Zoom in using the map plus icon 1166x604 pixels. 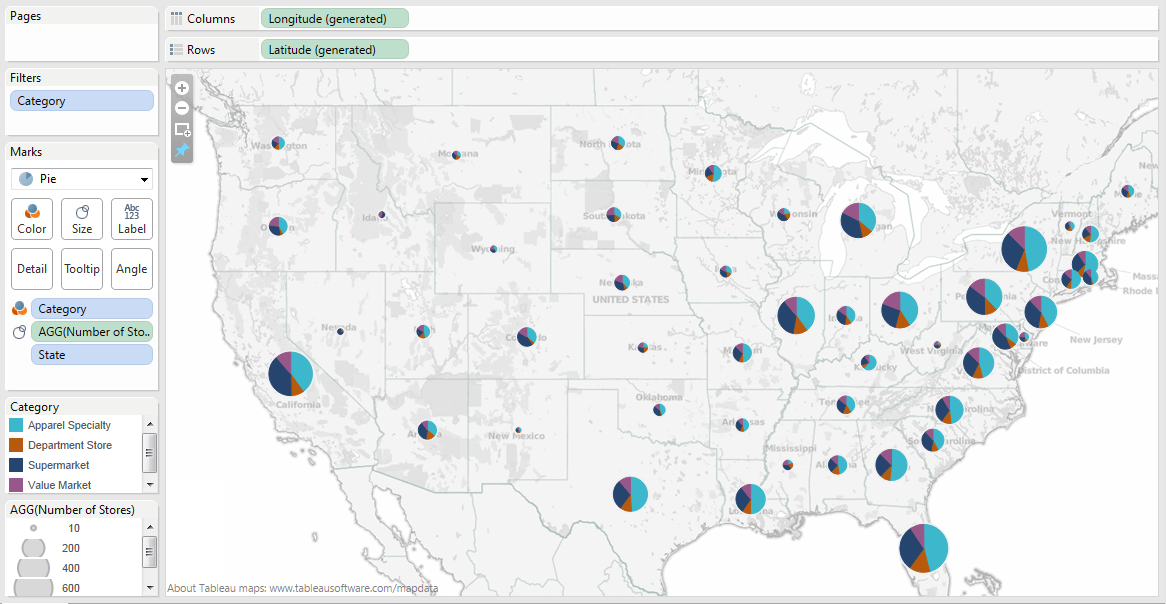point(181,87)
